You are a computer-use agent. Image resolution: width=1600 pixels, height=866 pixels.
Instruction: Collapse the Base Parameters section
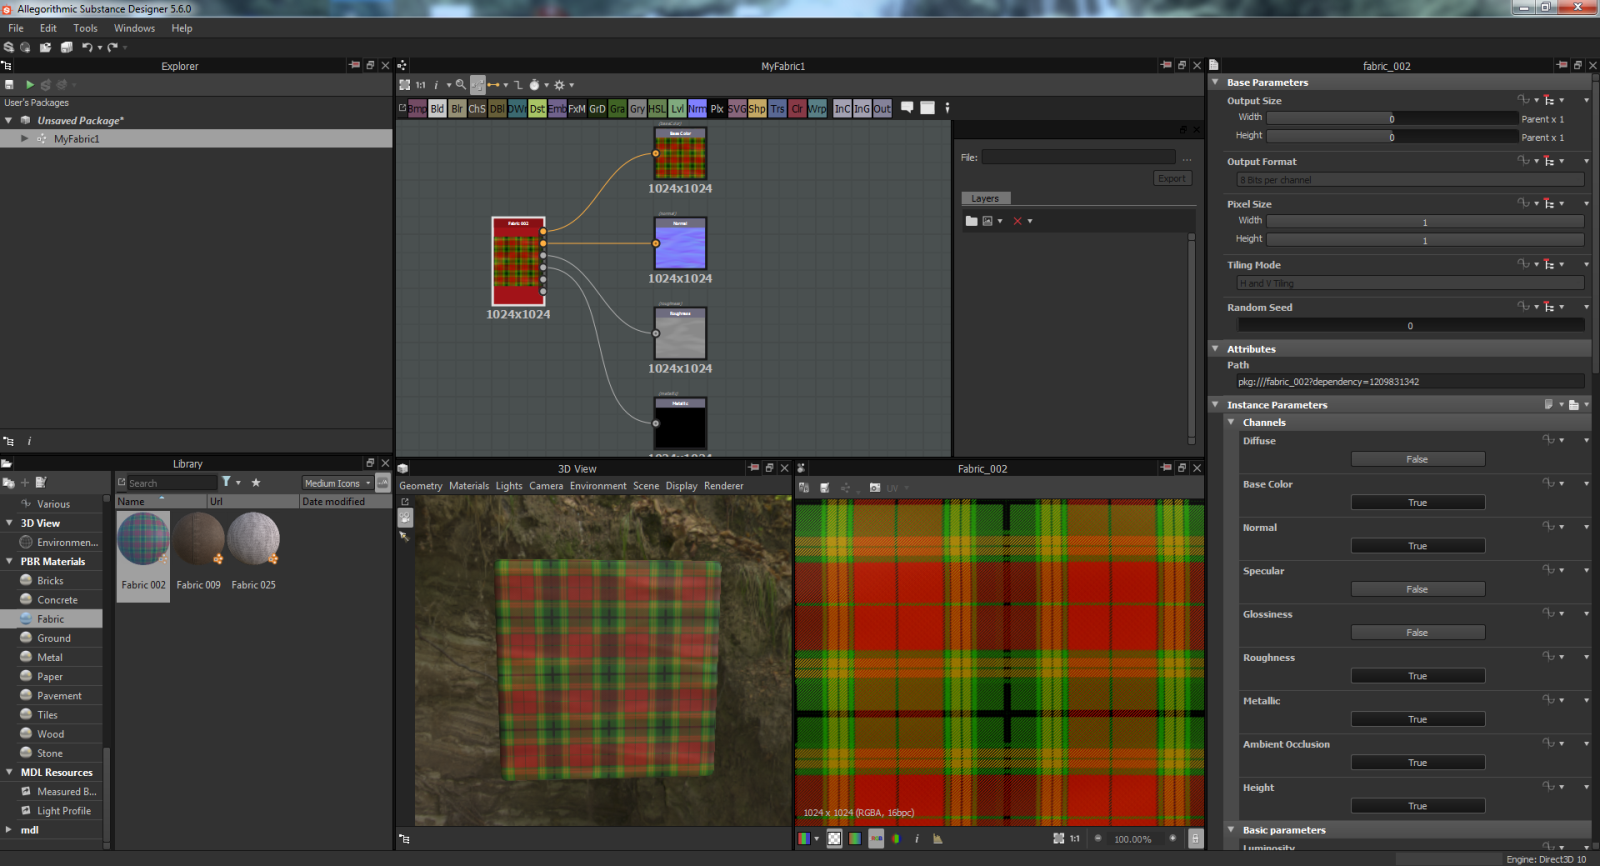point(1215,82)
